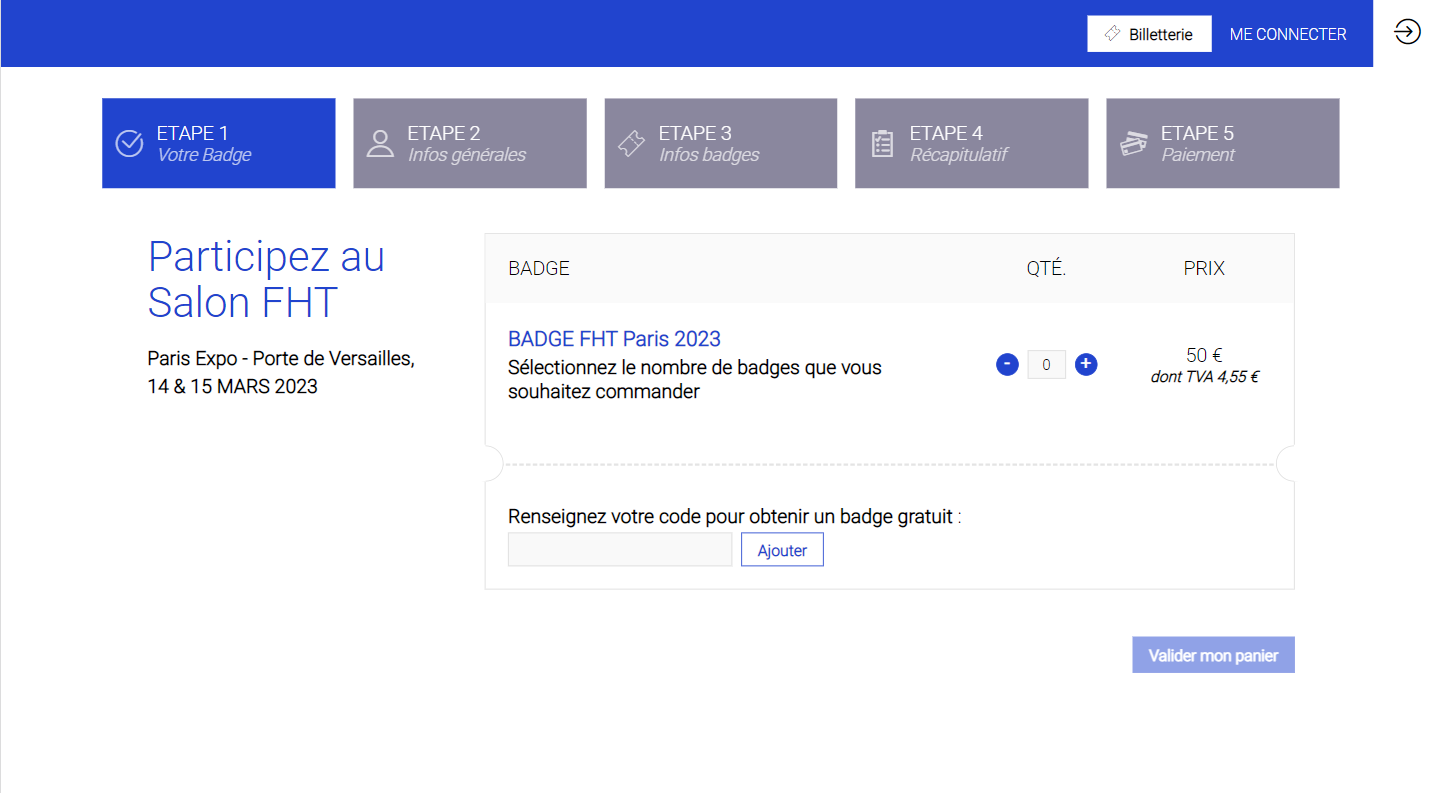Go to ETAPE 2 Infos générales step
Image resolution: width=1440 pixels, height=793 pixels.
click(x=470, y=143)
